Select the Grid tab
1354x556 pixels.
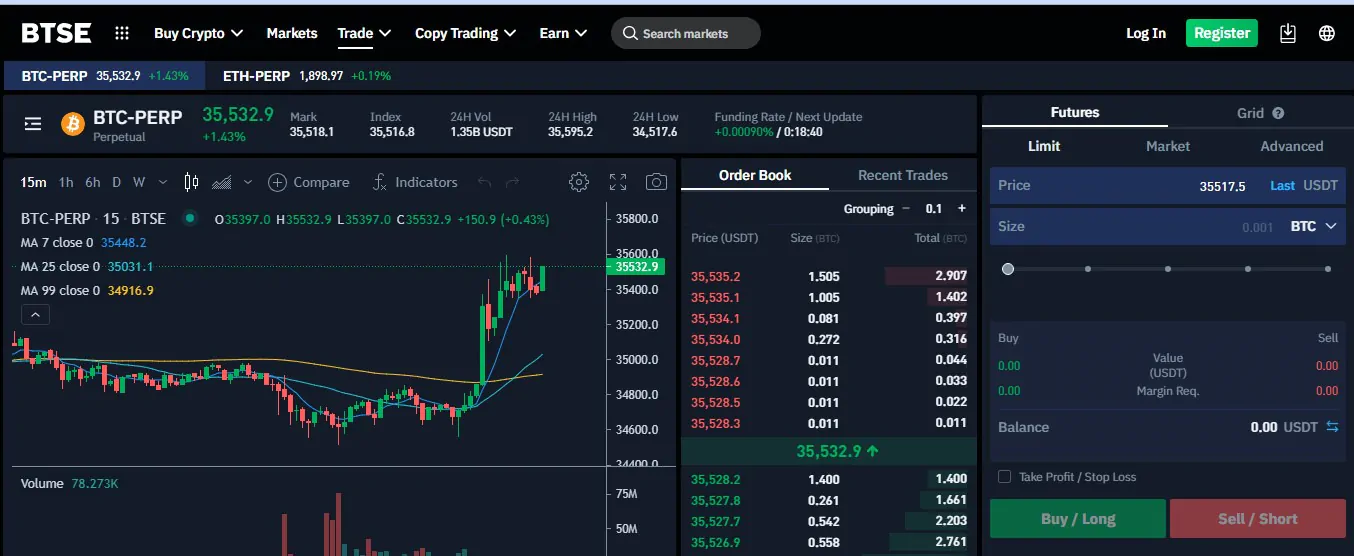coord(1251,113)
